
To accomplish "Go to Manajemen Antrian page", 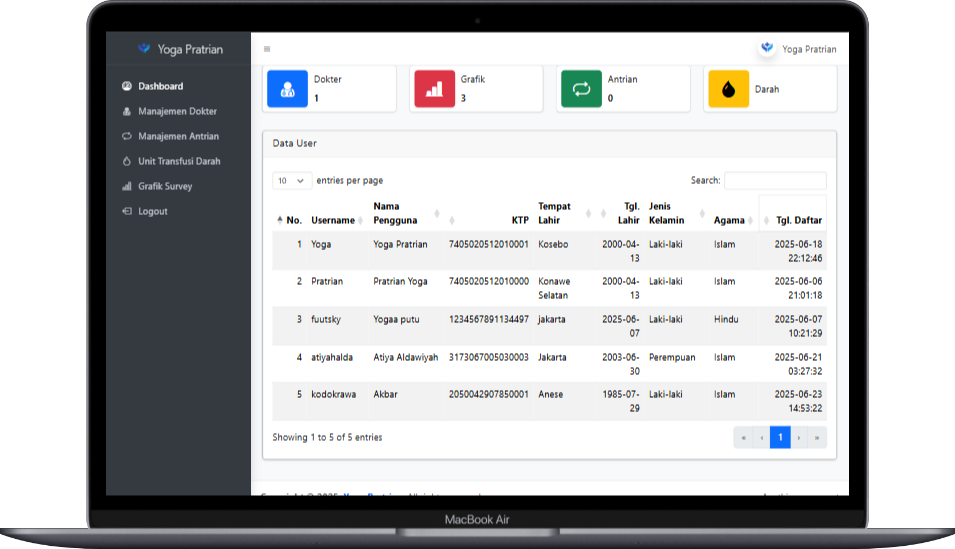I will [x=178, y=136].
